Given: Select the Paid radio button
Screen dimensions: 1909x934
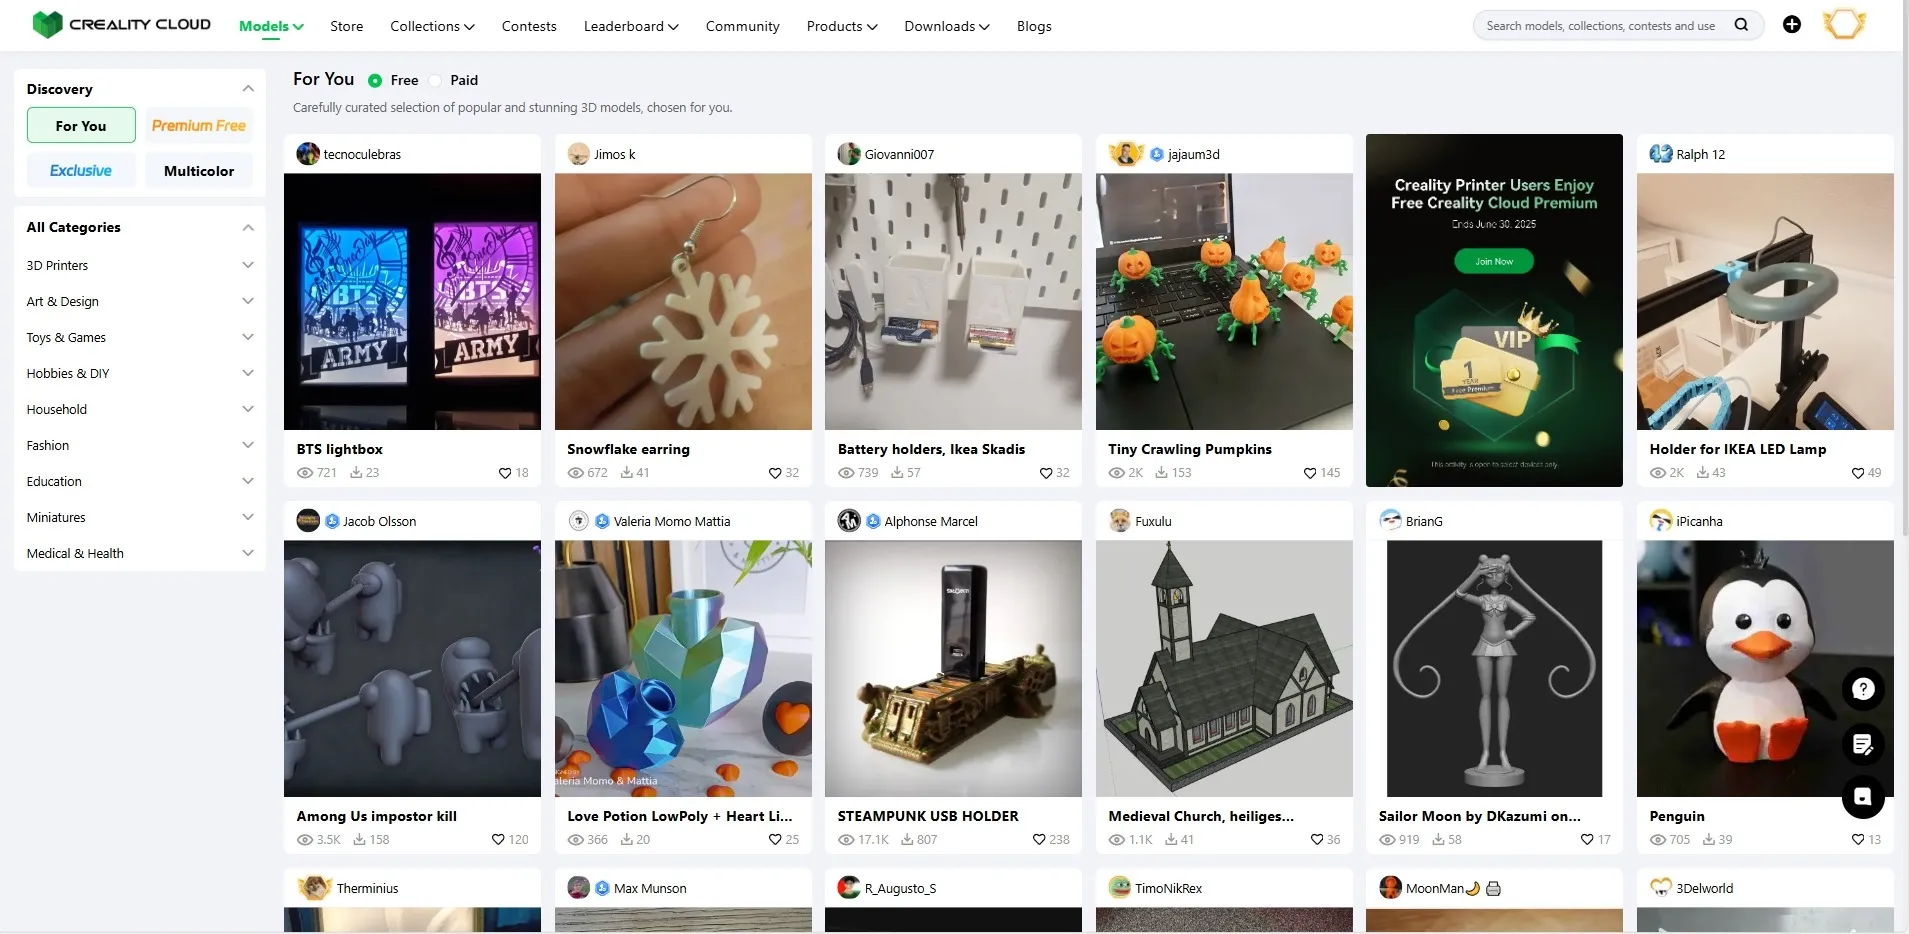Looking at the screenshot, I should point(436,81).
